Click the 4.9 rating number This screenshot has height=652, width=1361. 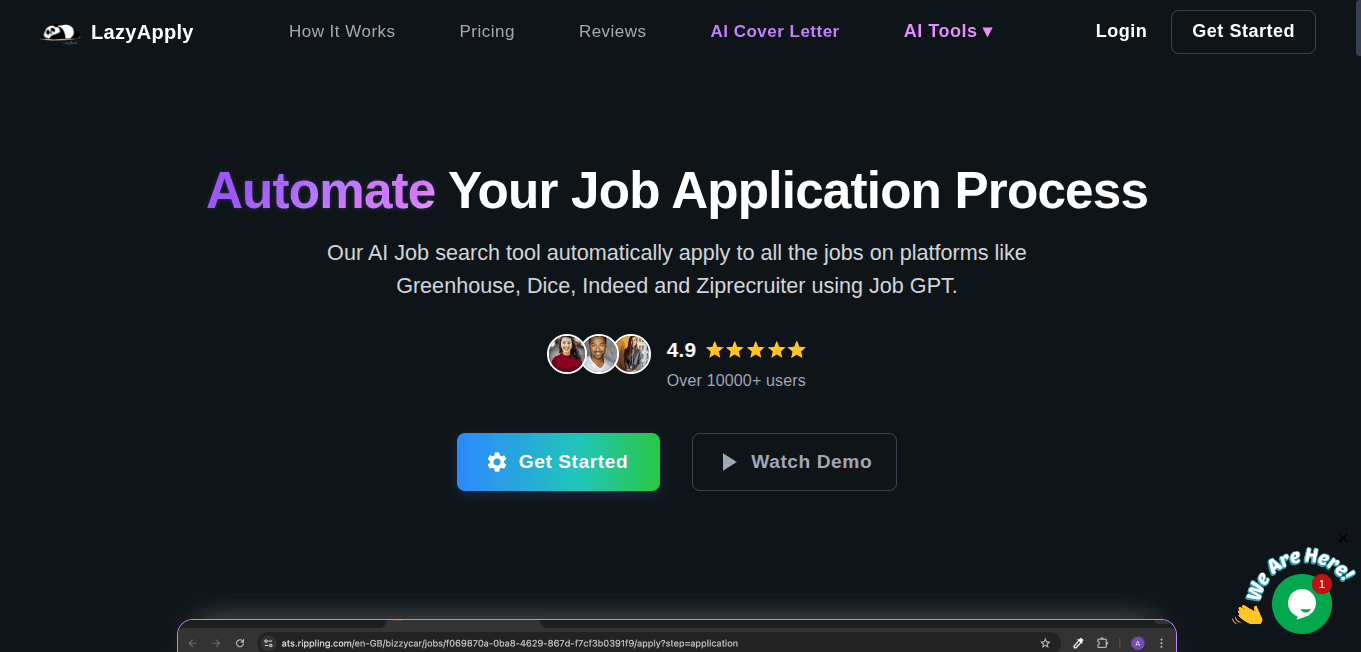[x=681, y=350]
